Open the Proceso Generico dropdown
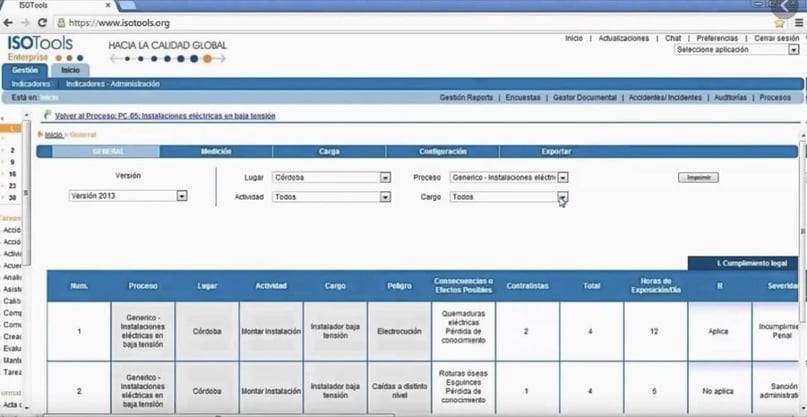 (509, 178)
